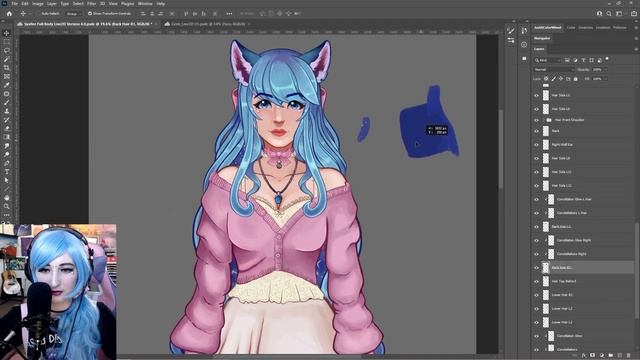
Task: Toggle the layer filtering on/off switch
Action: (x=607, y=60)
